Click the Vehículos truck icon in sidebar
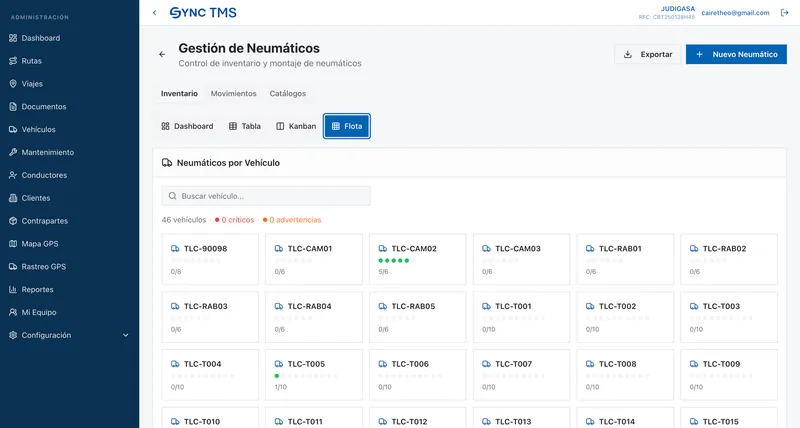Viewport: 800px width, 428px height. [x=13, y=130]
